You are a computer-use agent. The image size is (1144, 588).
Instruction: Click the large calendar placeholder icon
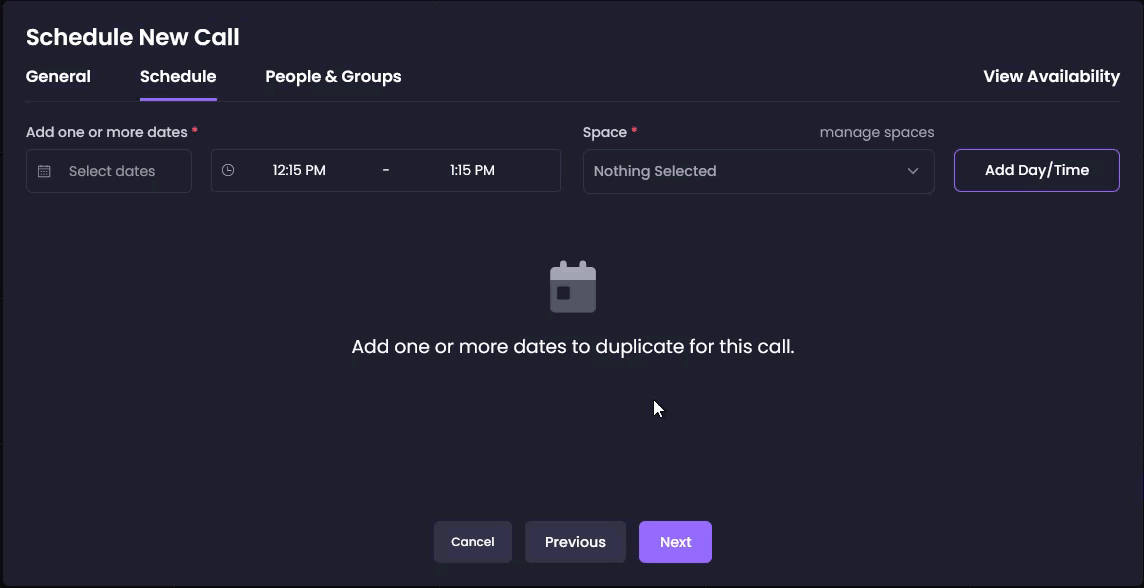pos(573,287)
